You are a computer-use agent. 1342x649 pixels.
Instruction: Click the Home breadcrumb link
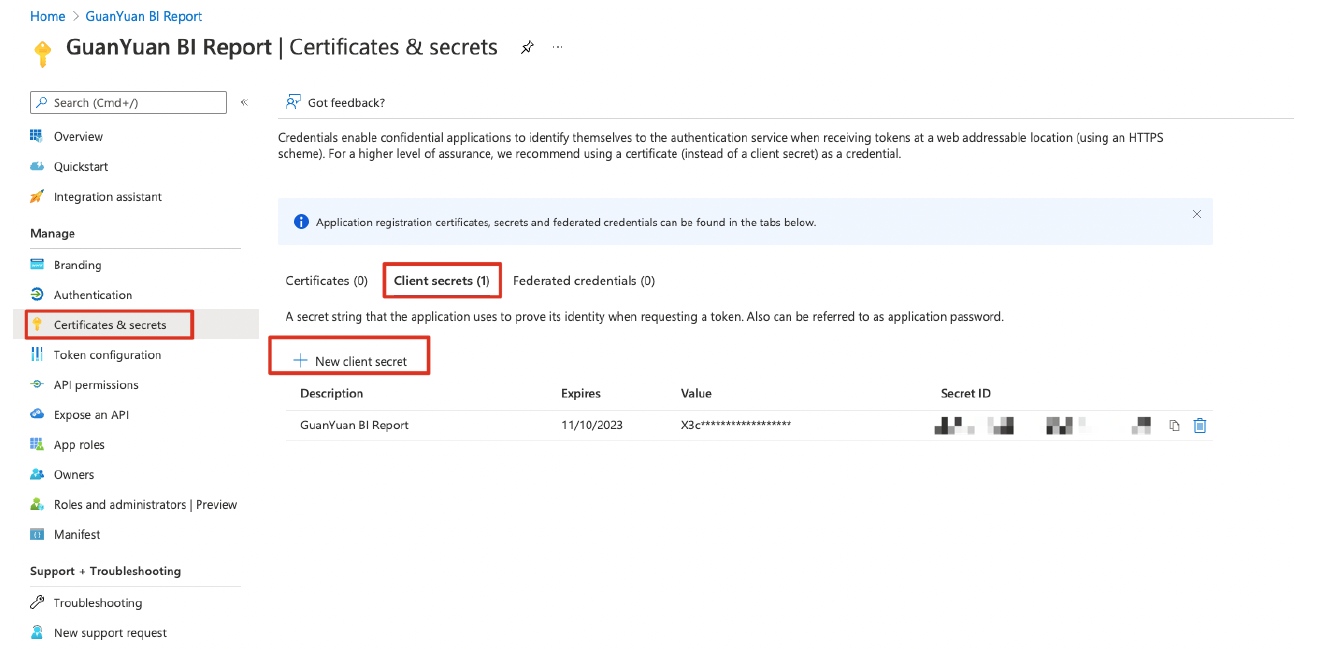click(47, 16)
